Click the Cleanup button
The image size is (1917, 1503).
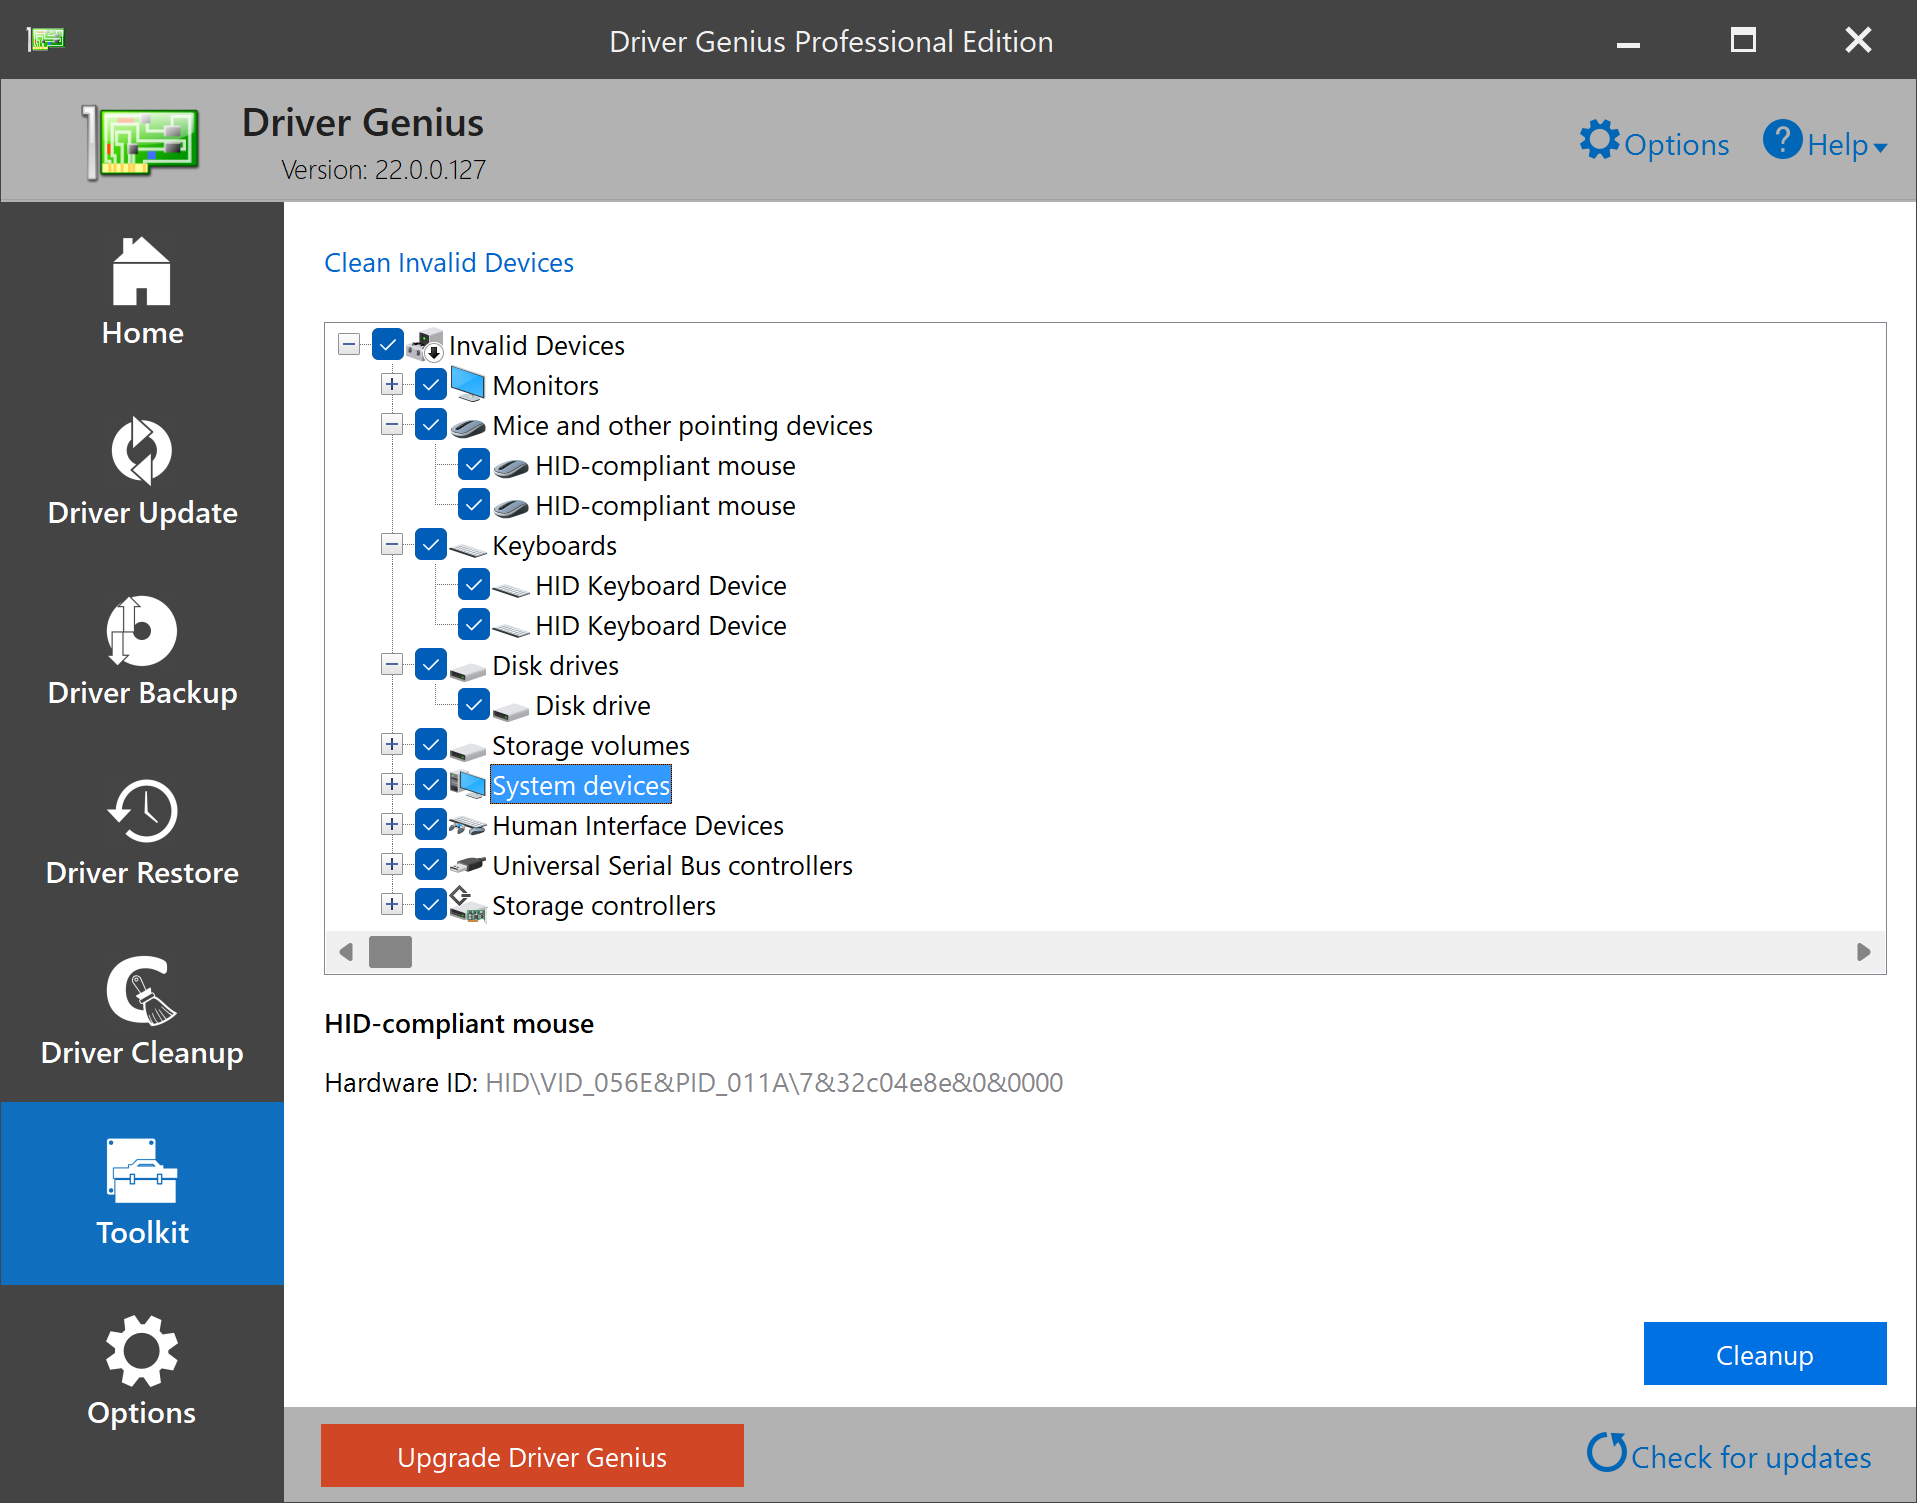tap(1764, 1354)
